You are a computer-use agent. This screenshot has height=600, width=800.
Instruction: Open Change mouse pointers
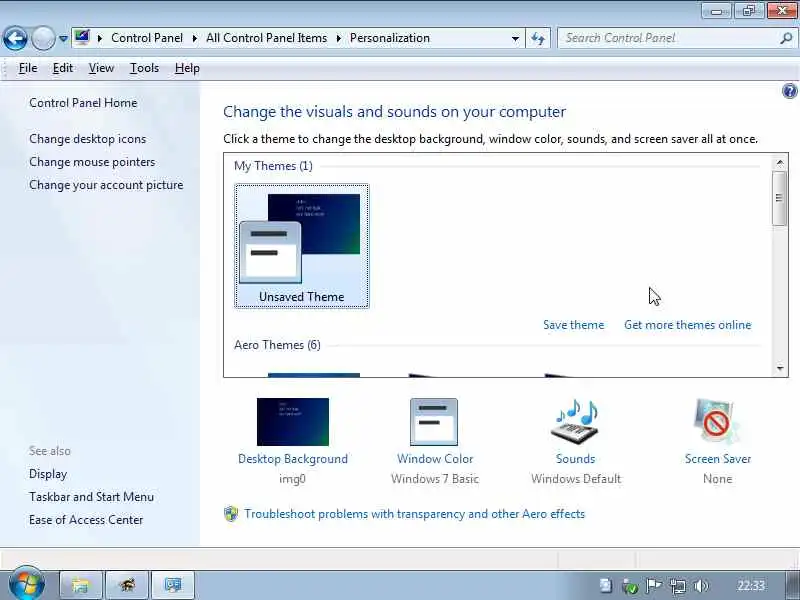[92, 162]
